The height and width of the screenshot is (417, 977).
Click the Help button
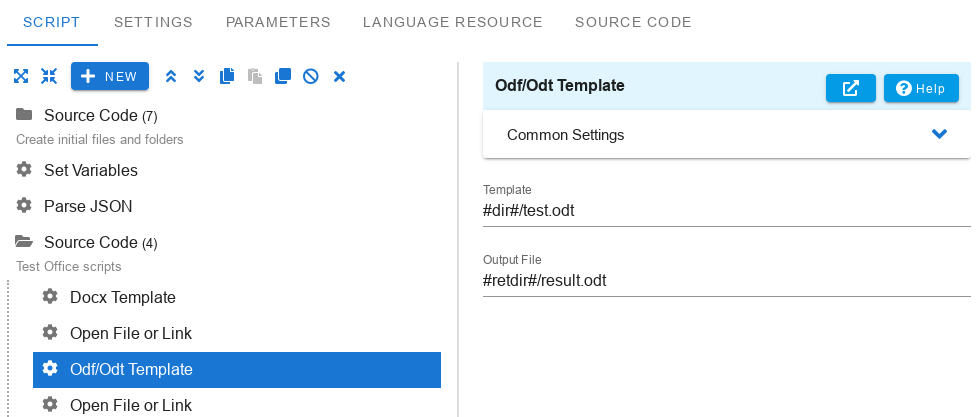921,88
